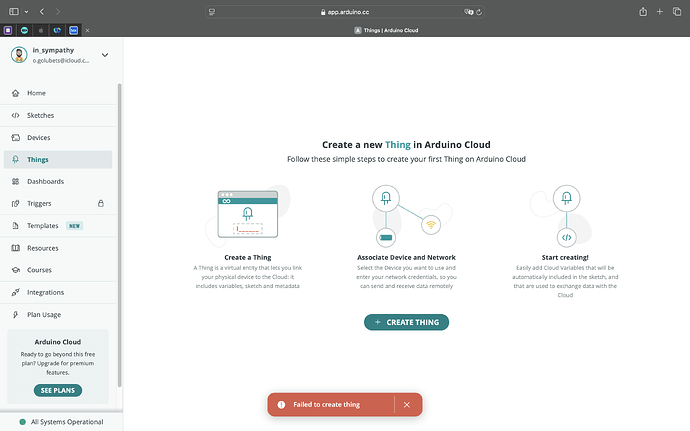Click the Devices board icon
This screenshot has height=431, width=690.
pyautogui.click(x=15, y=137)
